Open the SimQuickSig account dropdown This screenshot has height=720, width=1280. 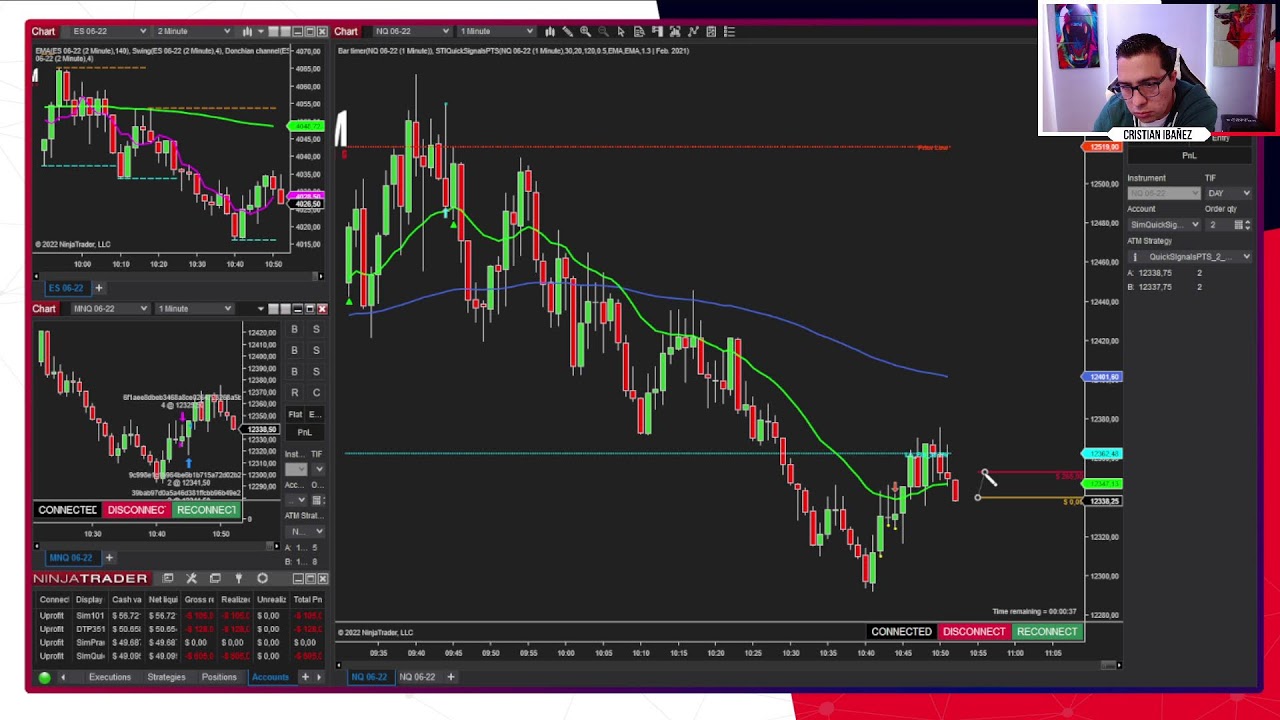(x=1164, y=225)
